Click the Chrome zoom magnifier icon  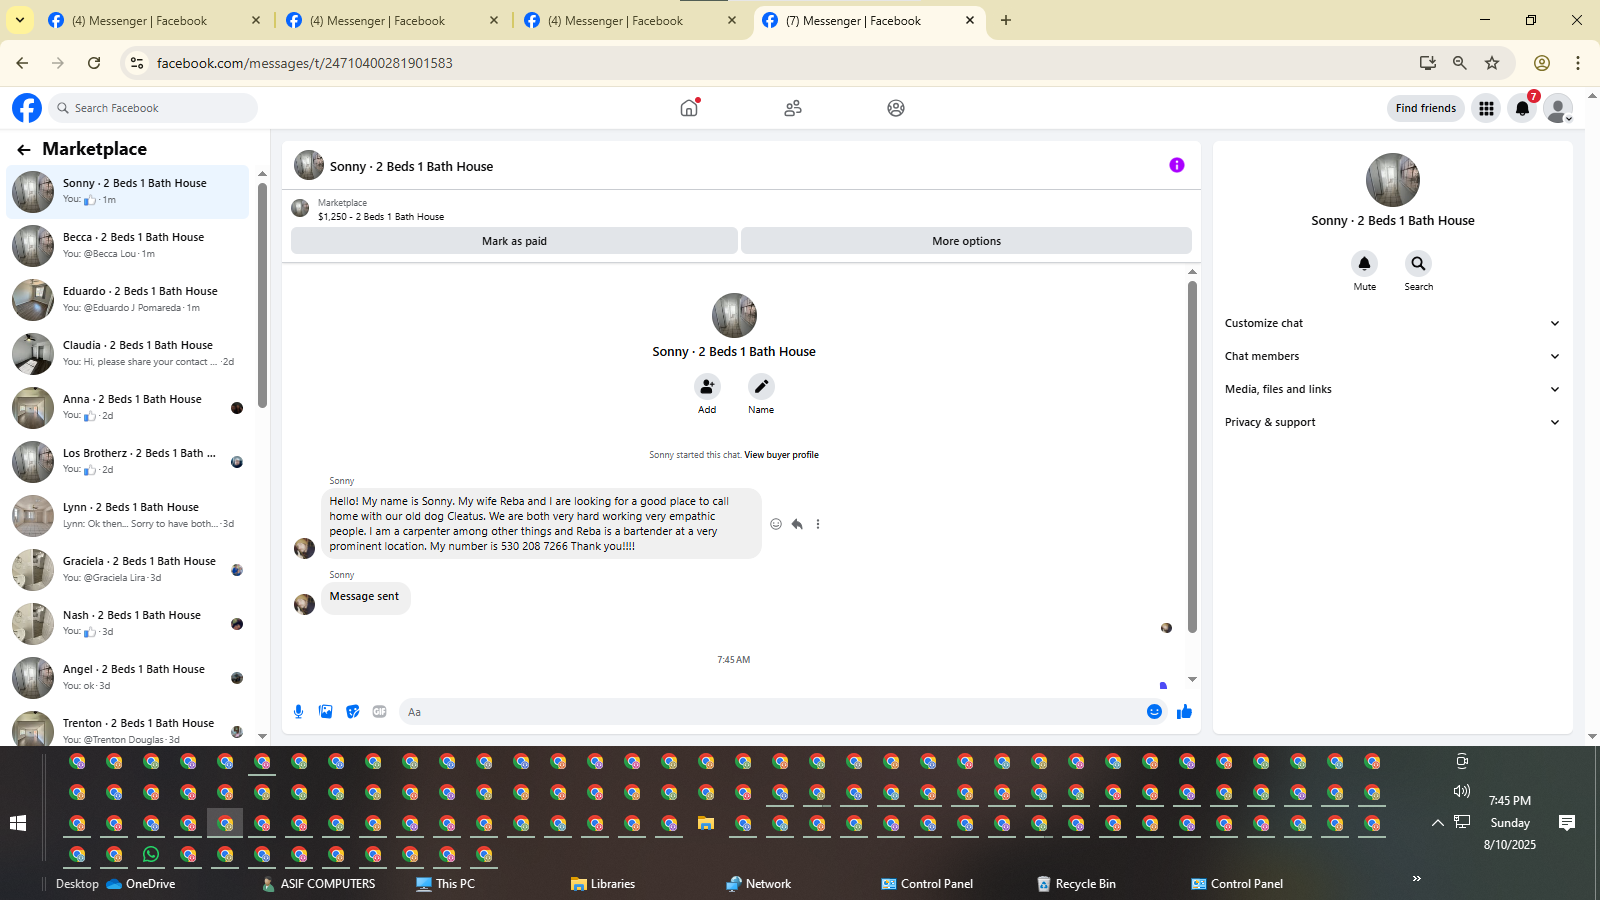tap(1460, 63)
